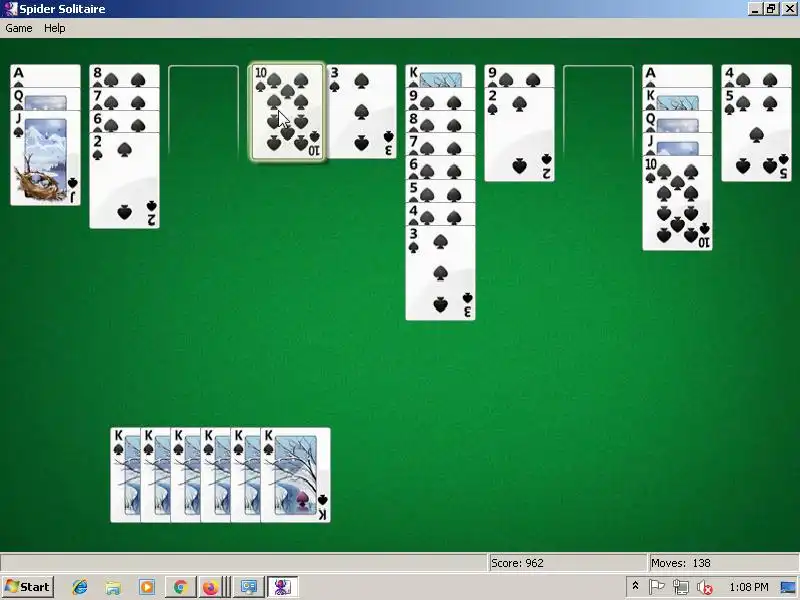Restore down the Spider Solitaire window

(771, 9)
